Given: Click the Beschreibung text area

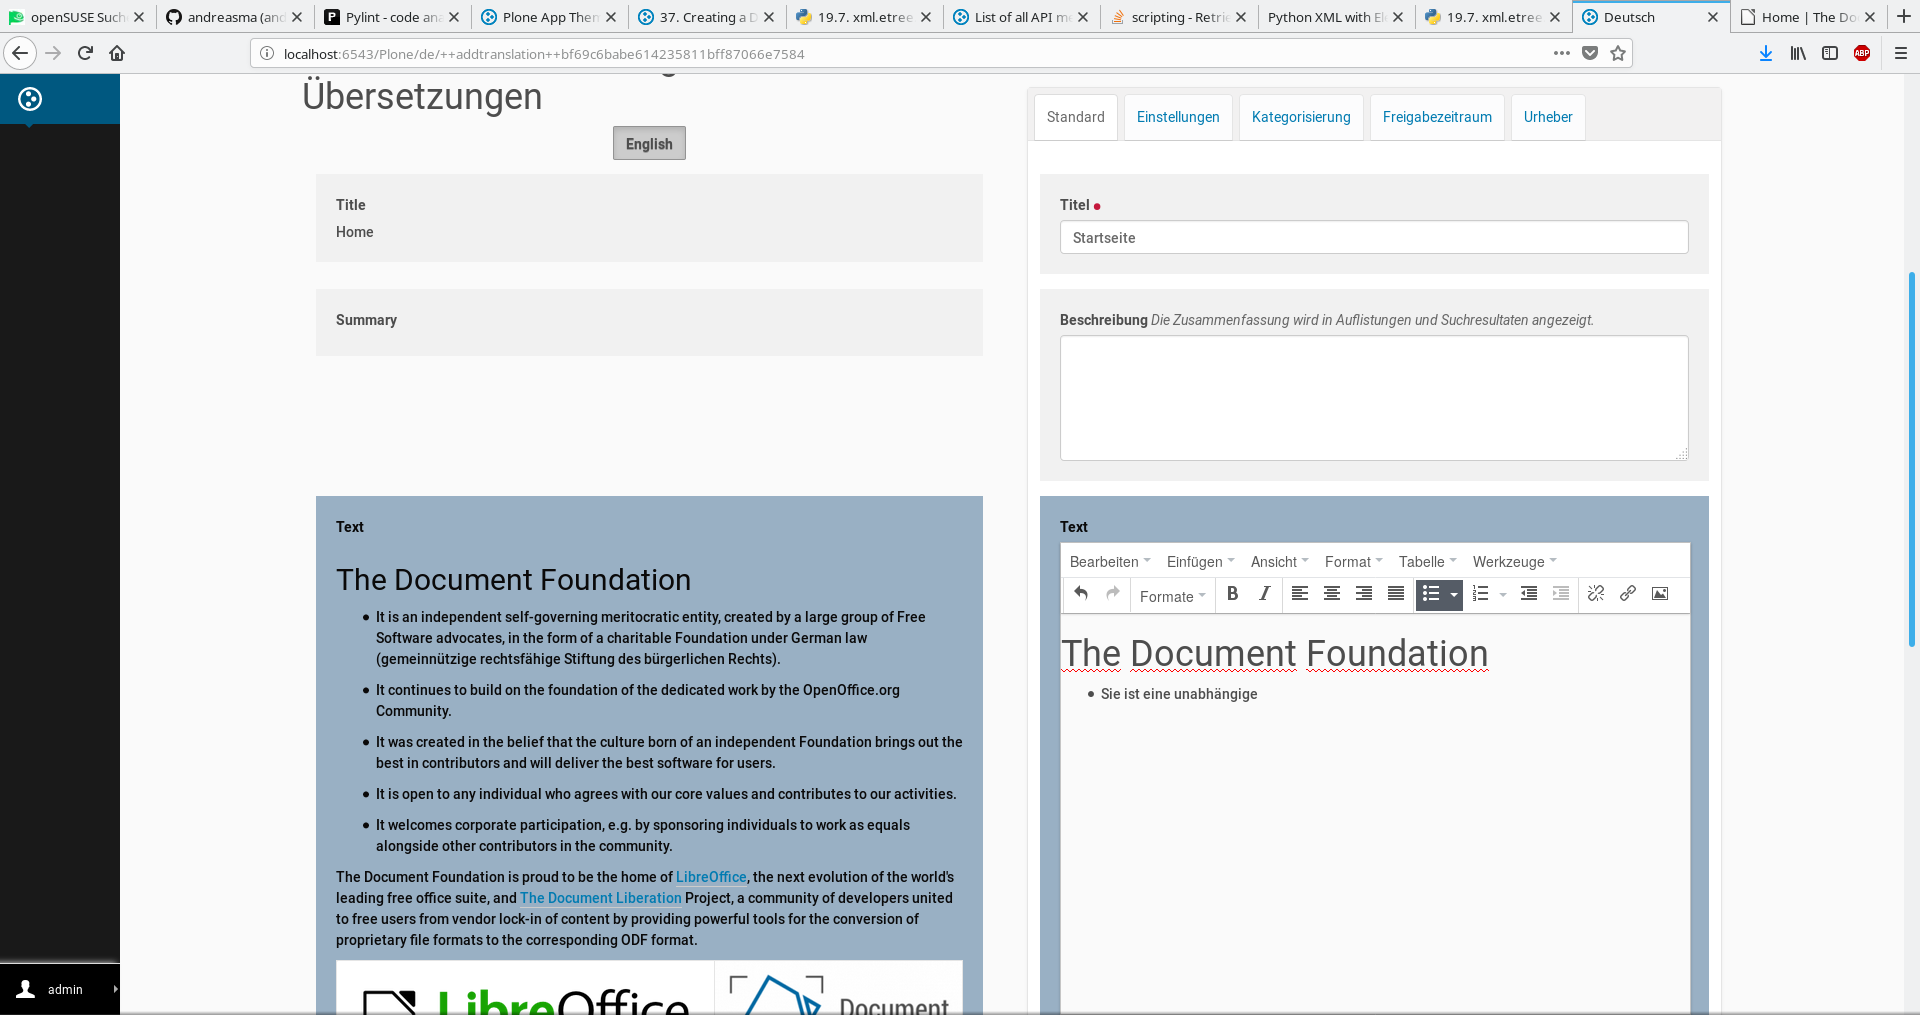Looking at the screenshot, I should coord(1374,398).
